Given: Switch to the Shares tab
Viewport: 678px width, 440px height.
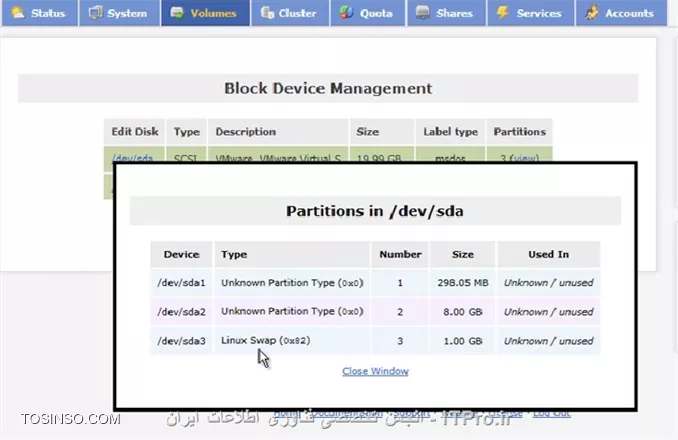Looking at the screenshot, I should pos(446,13).
